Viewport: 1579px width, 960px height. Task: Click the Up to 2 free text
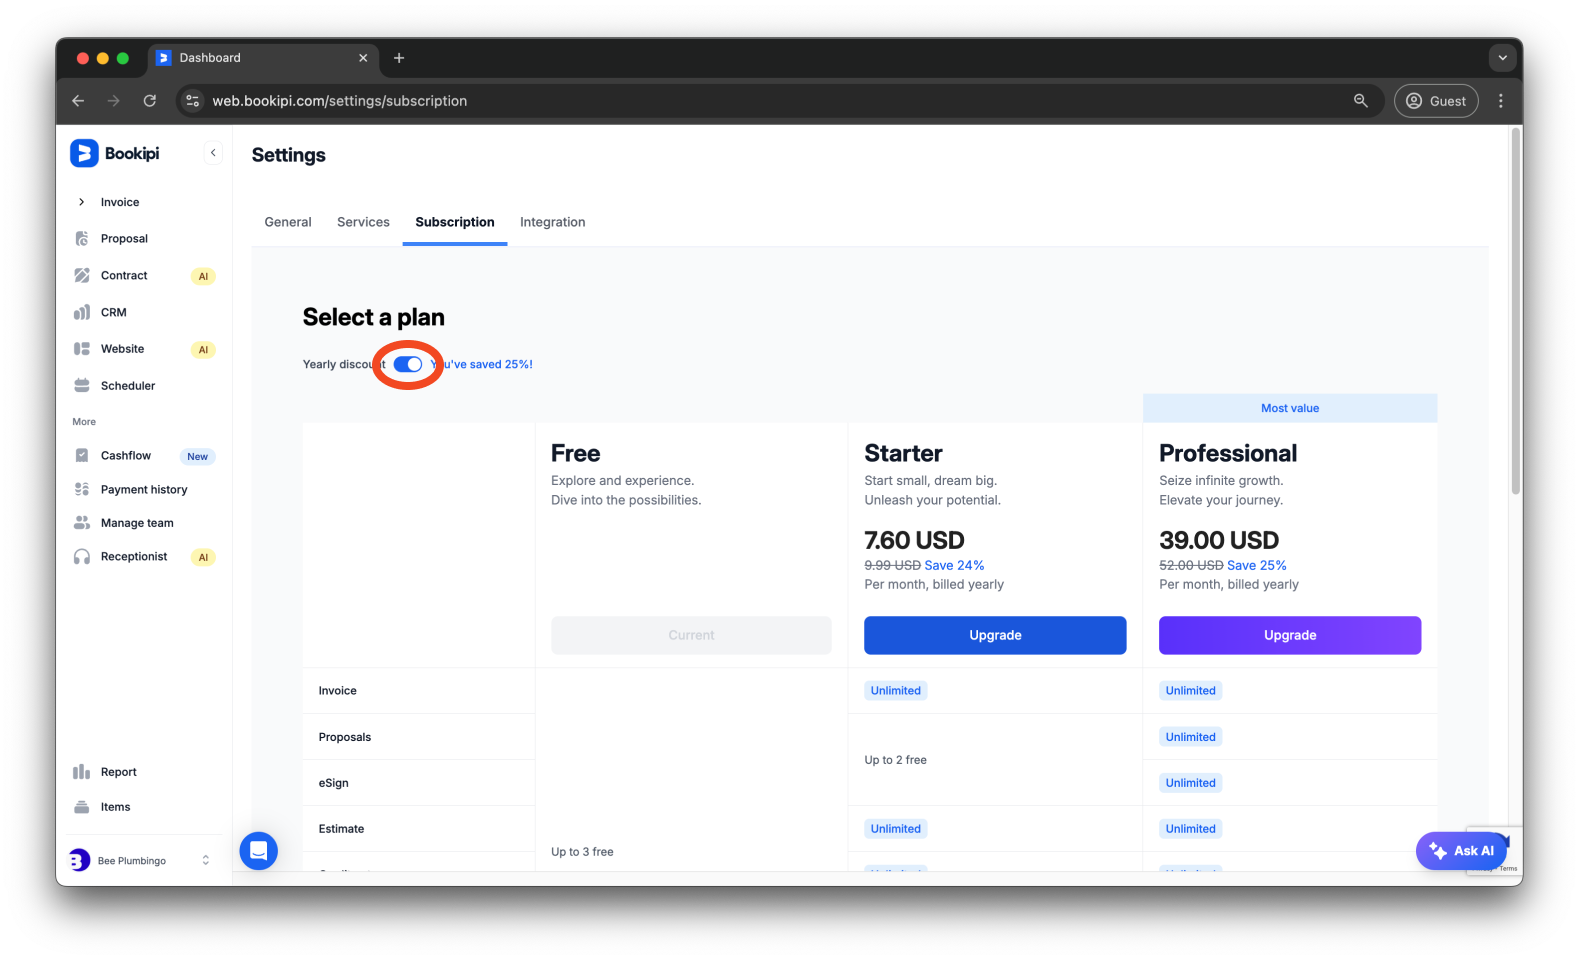click(896, 760)
